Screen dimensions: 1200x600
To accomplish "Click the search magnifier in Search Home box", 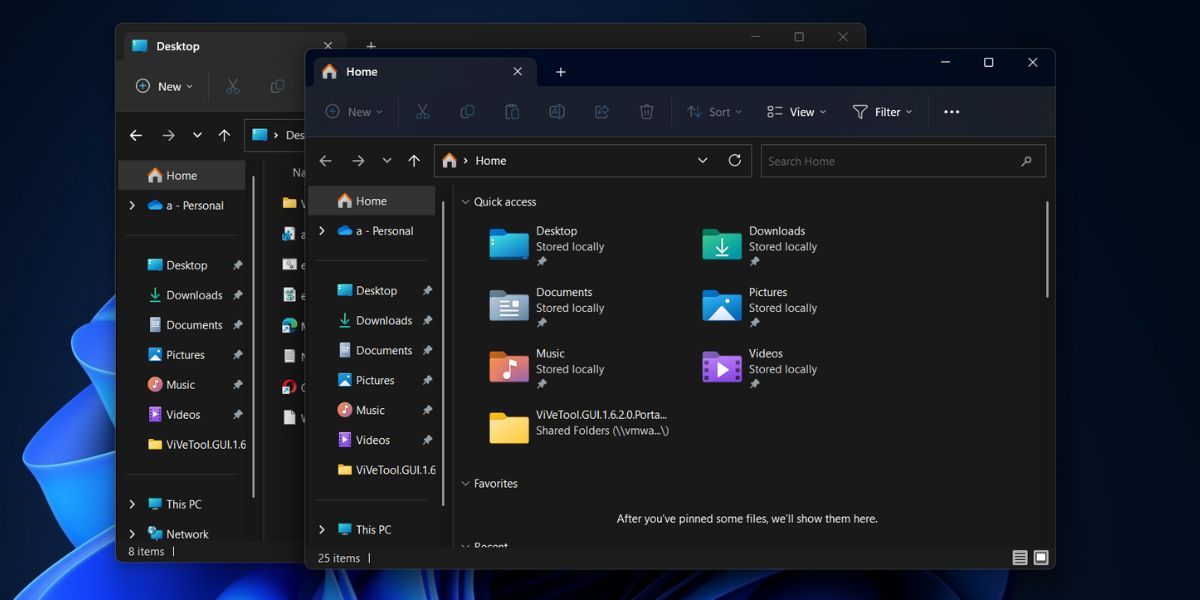I will [1027, 160].
